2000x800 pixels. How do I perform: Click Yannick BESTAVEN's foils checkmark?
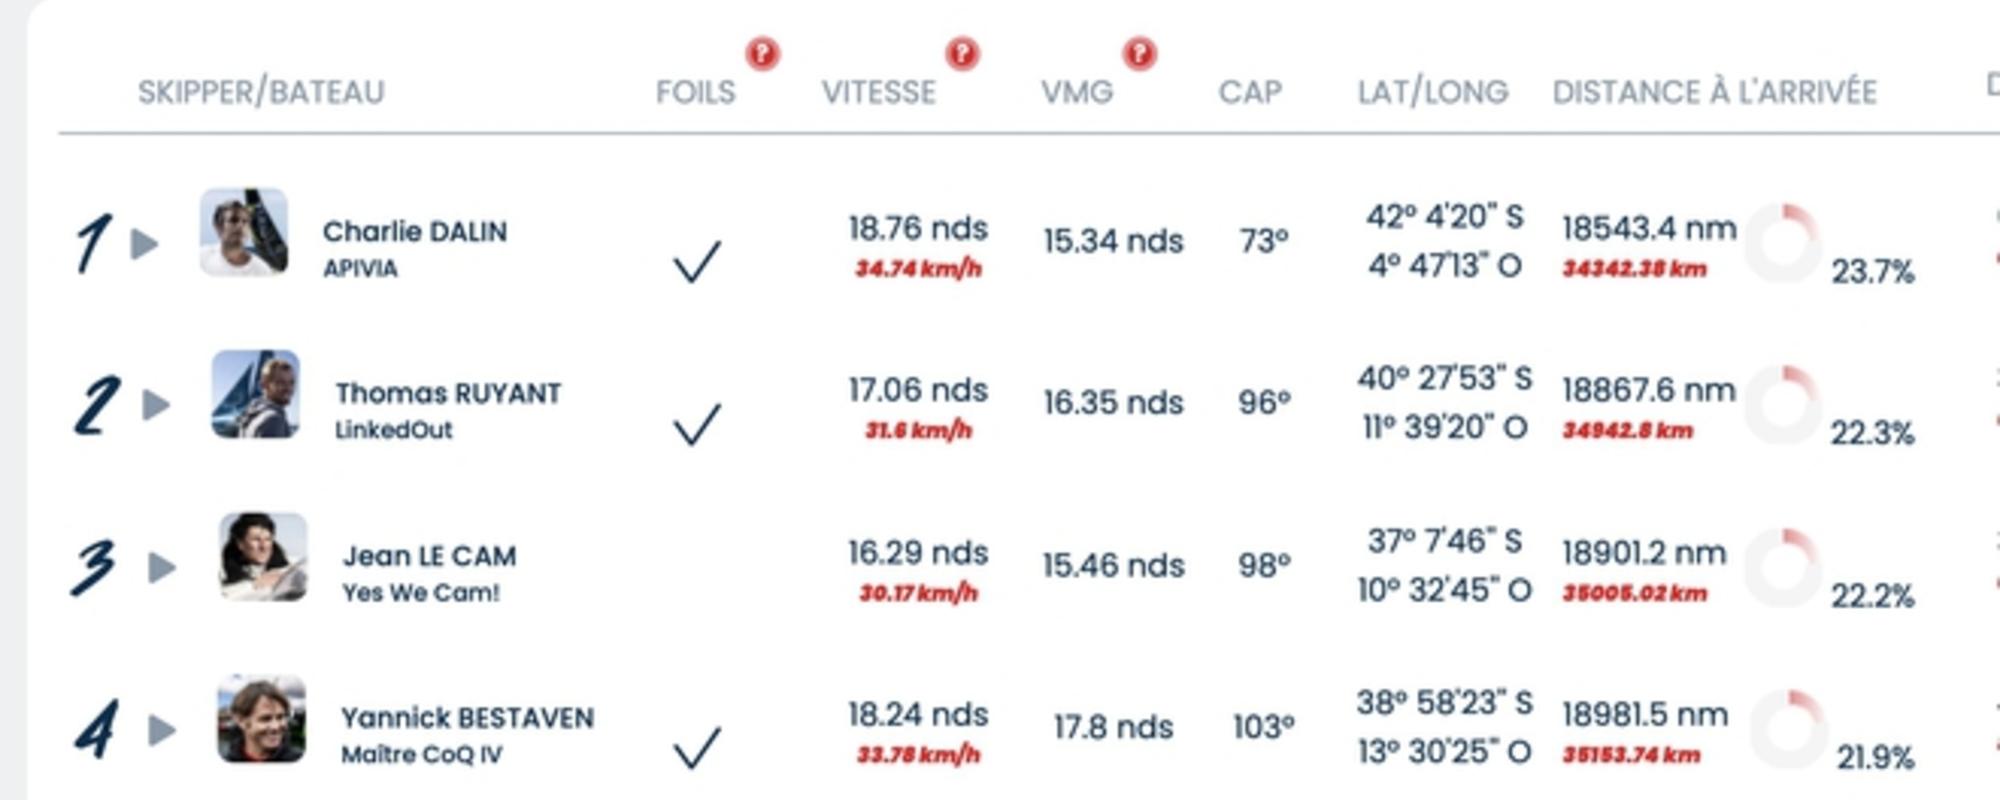click(x=696, y=748)
